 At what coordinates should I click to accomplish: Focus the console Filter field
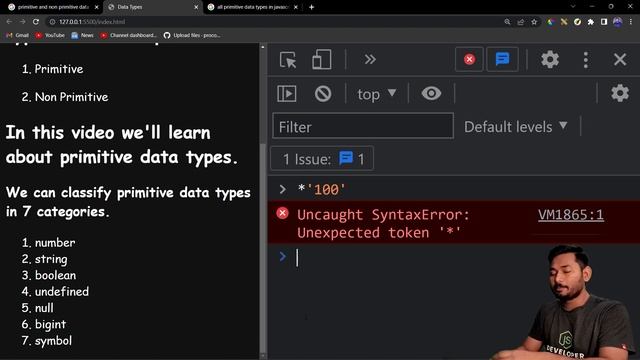[363, 126]
